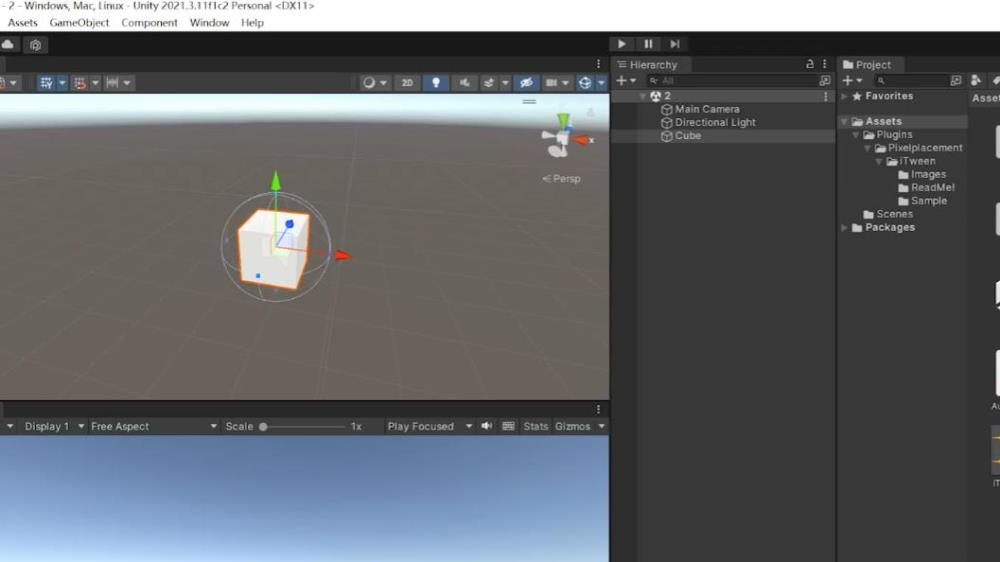Screen dimensions: 1000x562
Task: Expand the Packages folder
Action: [x=844, y=228]
